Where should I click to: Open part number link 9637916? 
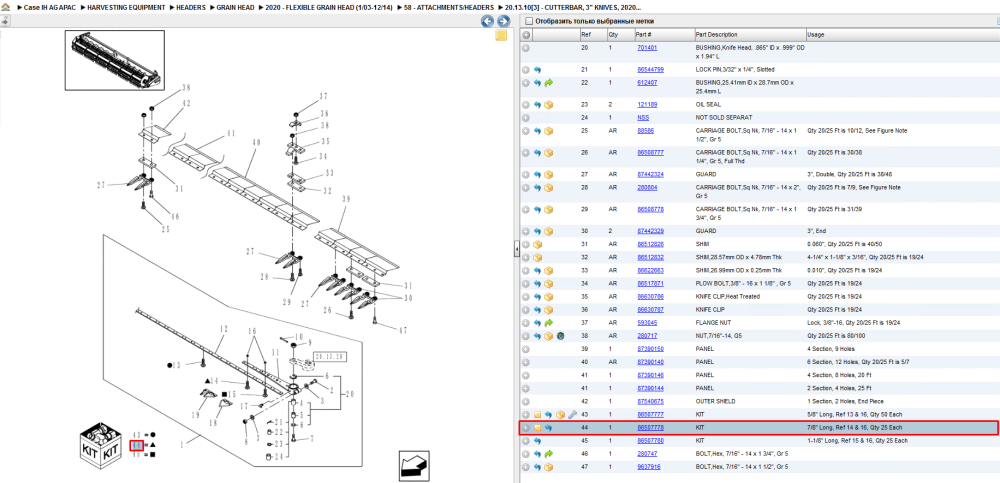click(649, 467)
